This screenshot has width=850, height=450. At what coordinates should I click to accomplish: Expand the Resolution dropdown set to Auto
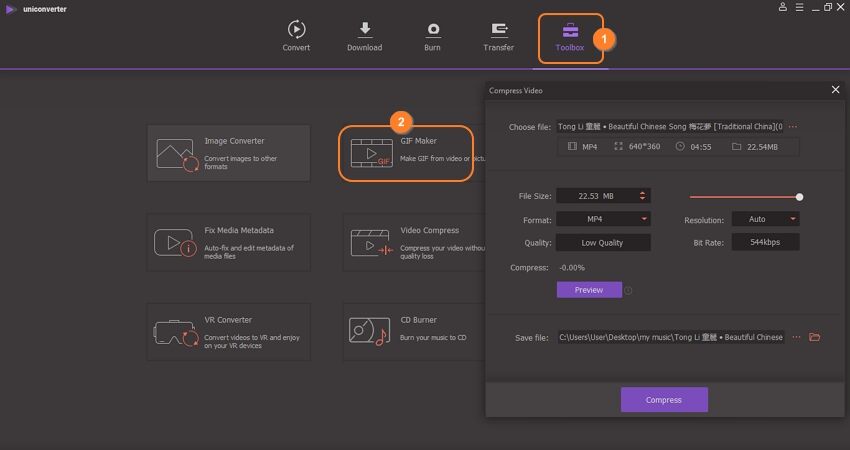(x=765, y=219)
